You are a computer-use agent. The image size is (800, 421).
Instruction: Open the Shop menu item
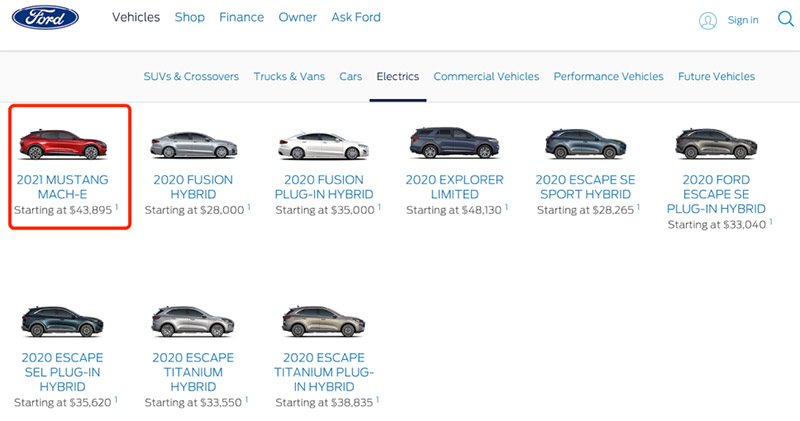pos(189,18)
